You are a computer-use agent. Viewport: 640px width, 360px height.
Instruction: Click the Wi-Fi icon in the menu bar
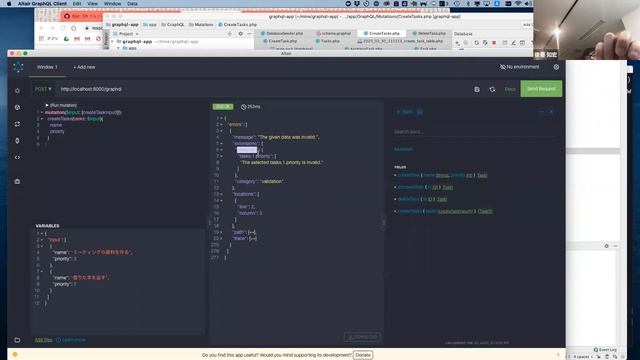click(x=518, y=4)
